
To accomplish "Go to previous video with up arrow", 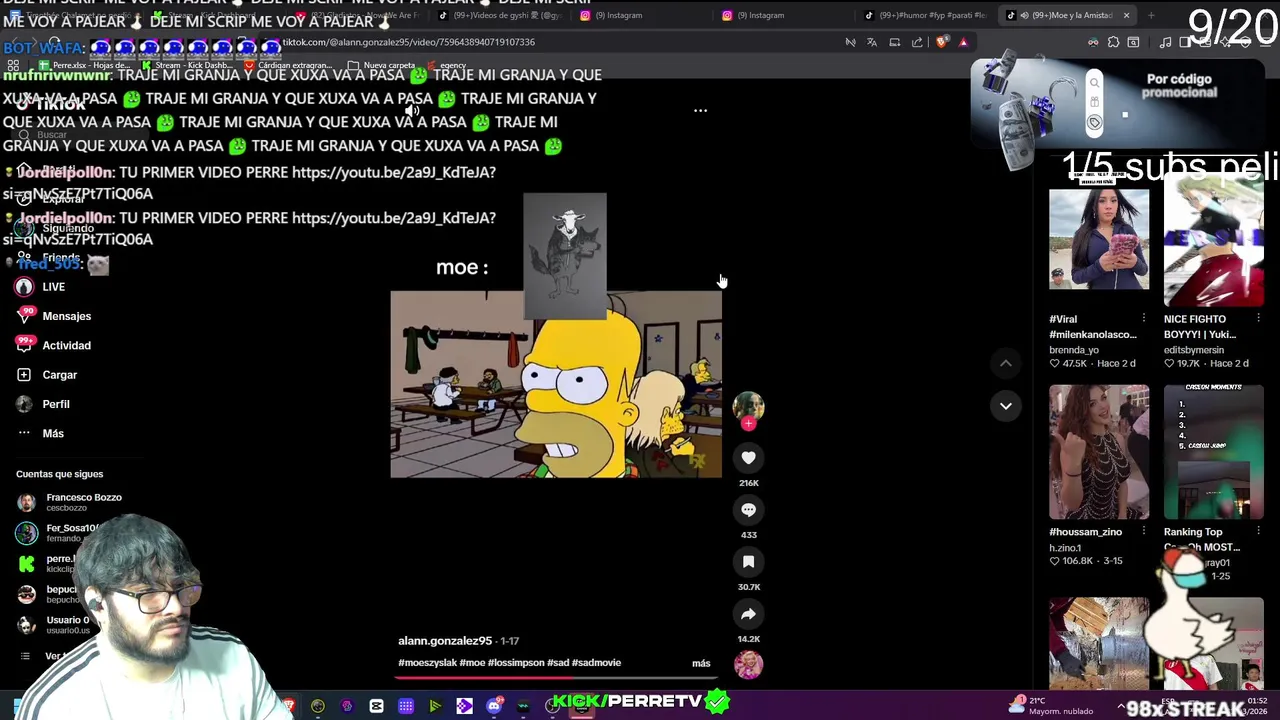I will 1006,364.
